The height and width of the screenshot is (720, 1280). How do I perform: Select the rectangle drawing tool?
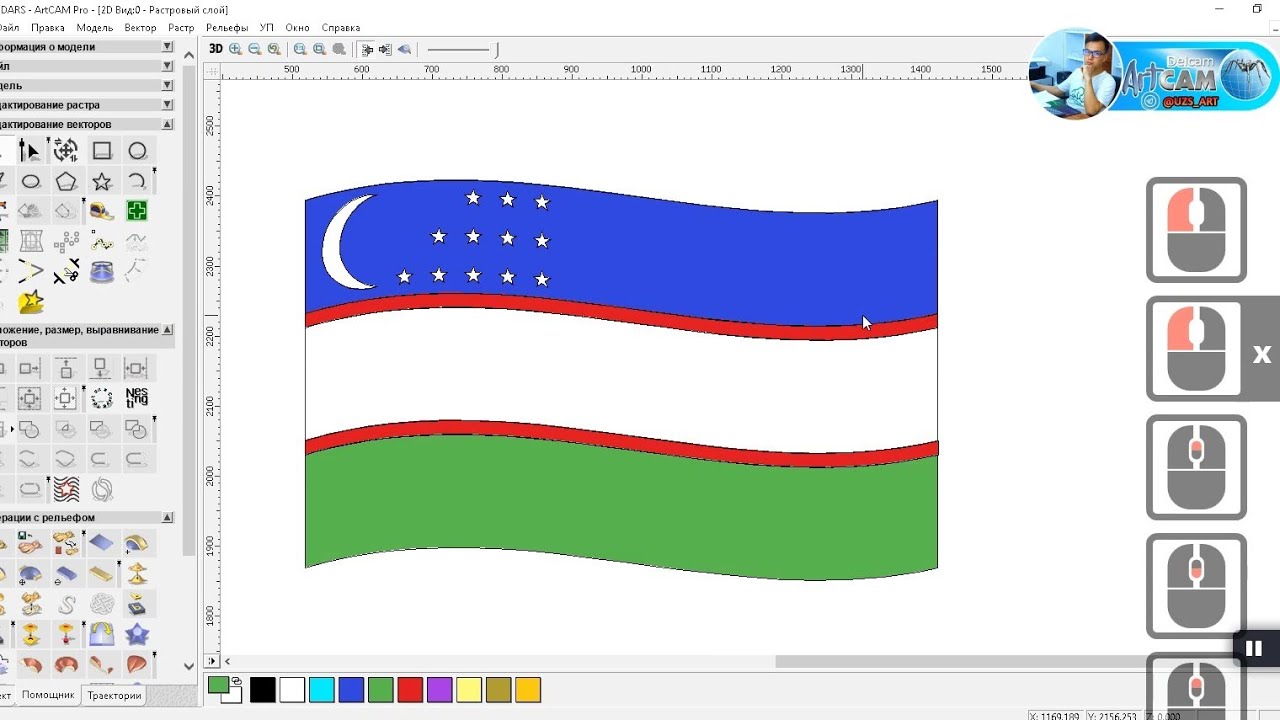tap(102, 151)
